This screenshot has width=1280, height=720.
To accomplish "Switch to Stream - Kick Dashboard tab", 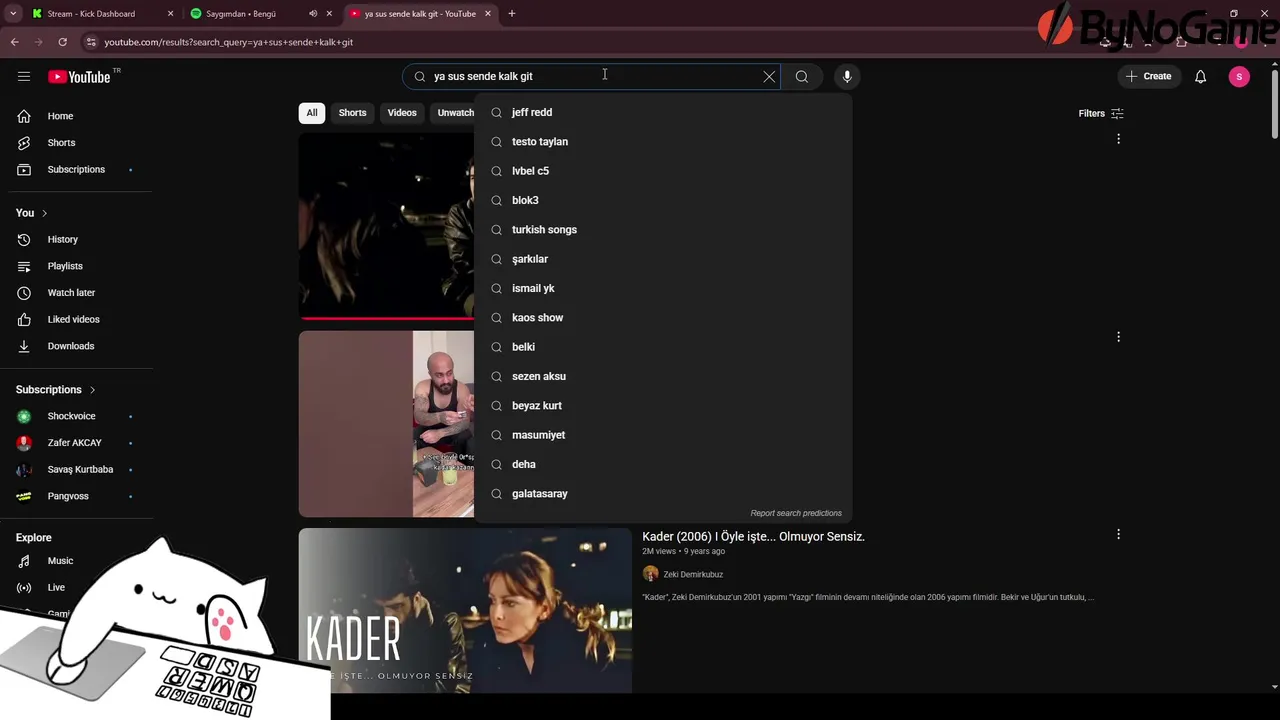I will pyautogui.click(x=91, y=14).
